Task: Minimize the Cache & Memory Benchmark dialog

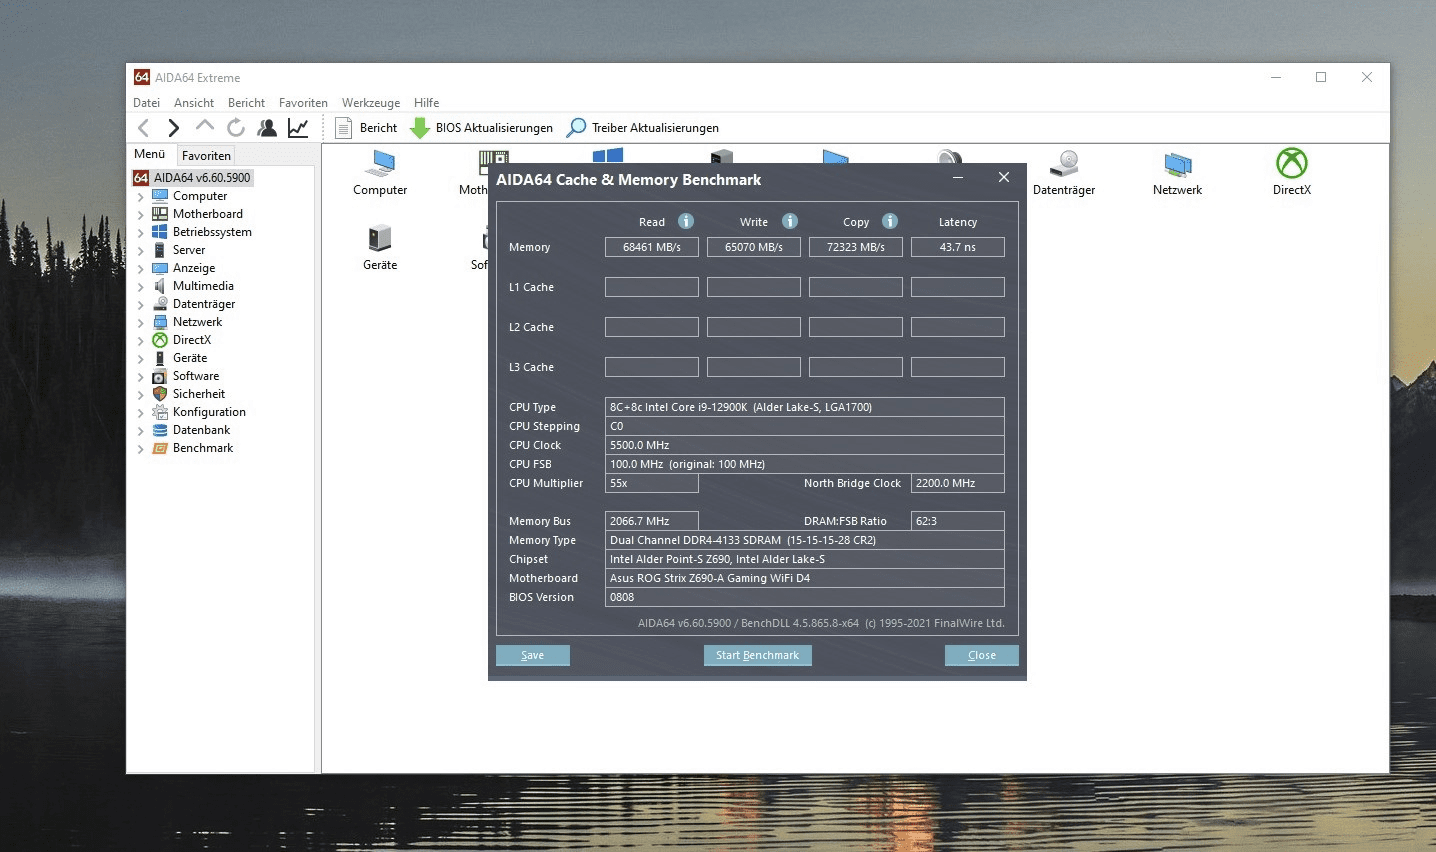Action: pyautogui.click(x=958, y=178)
